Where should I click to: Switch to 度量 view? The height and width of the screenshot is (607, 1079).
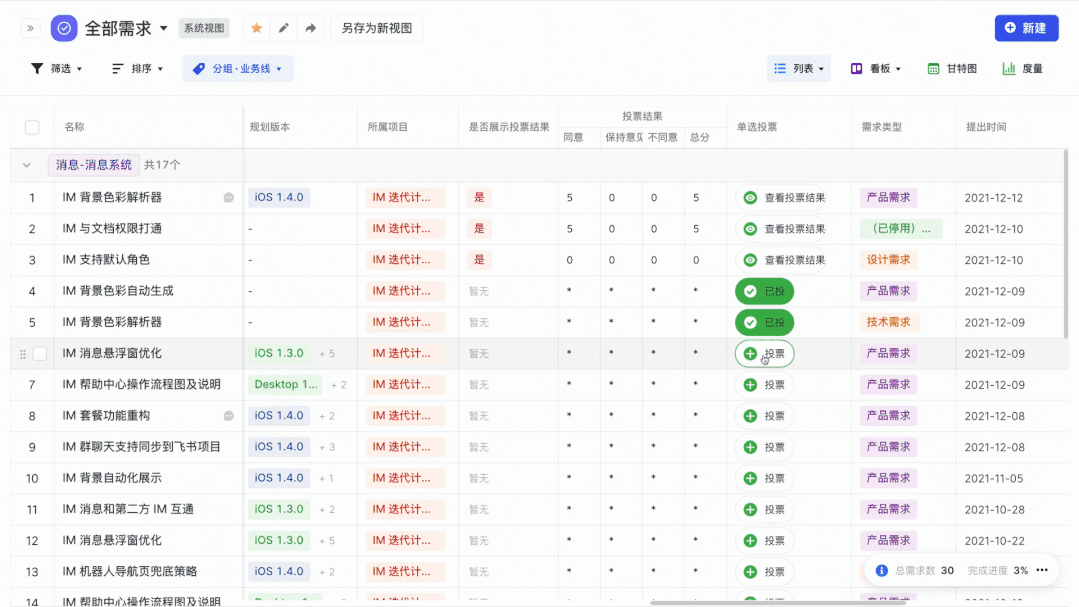1023,69
